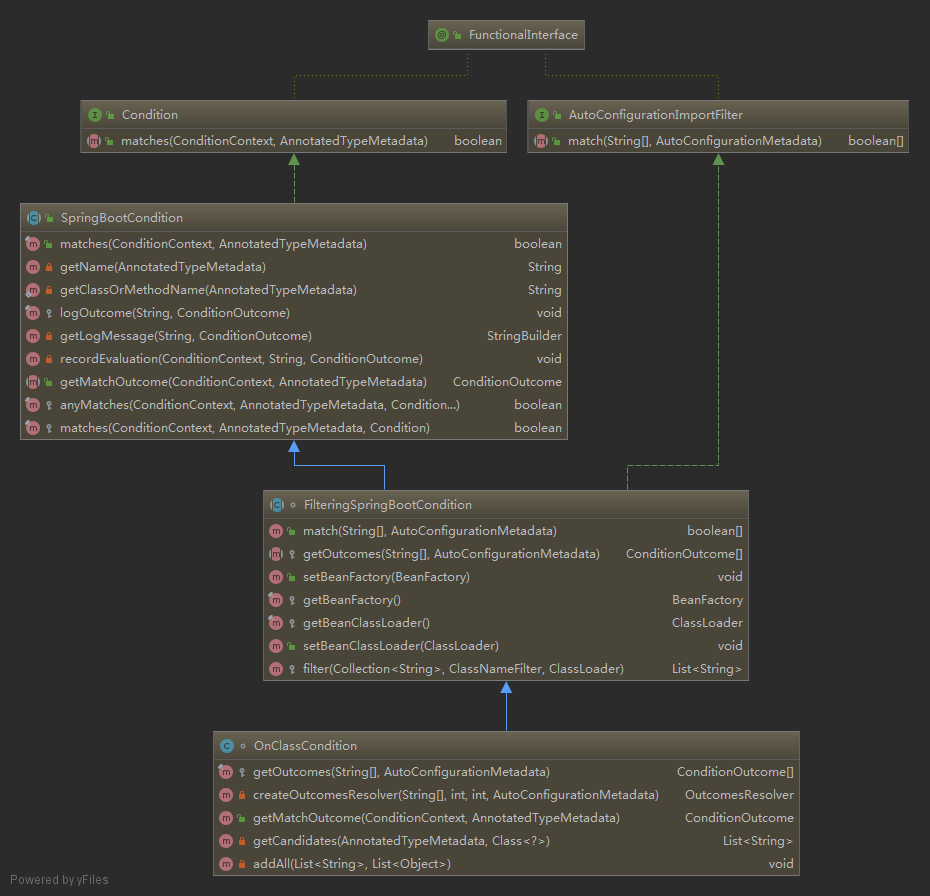Click the method icon beside getClassOrMethodName
930x896 pixels.
[33, 291]
